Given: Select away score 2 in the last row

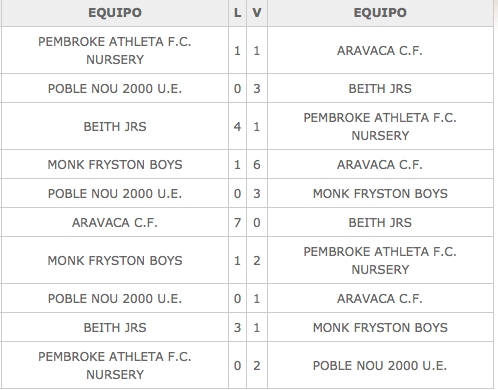Looking at the screenshot, I should pos(257,366).
